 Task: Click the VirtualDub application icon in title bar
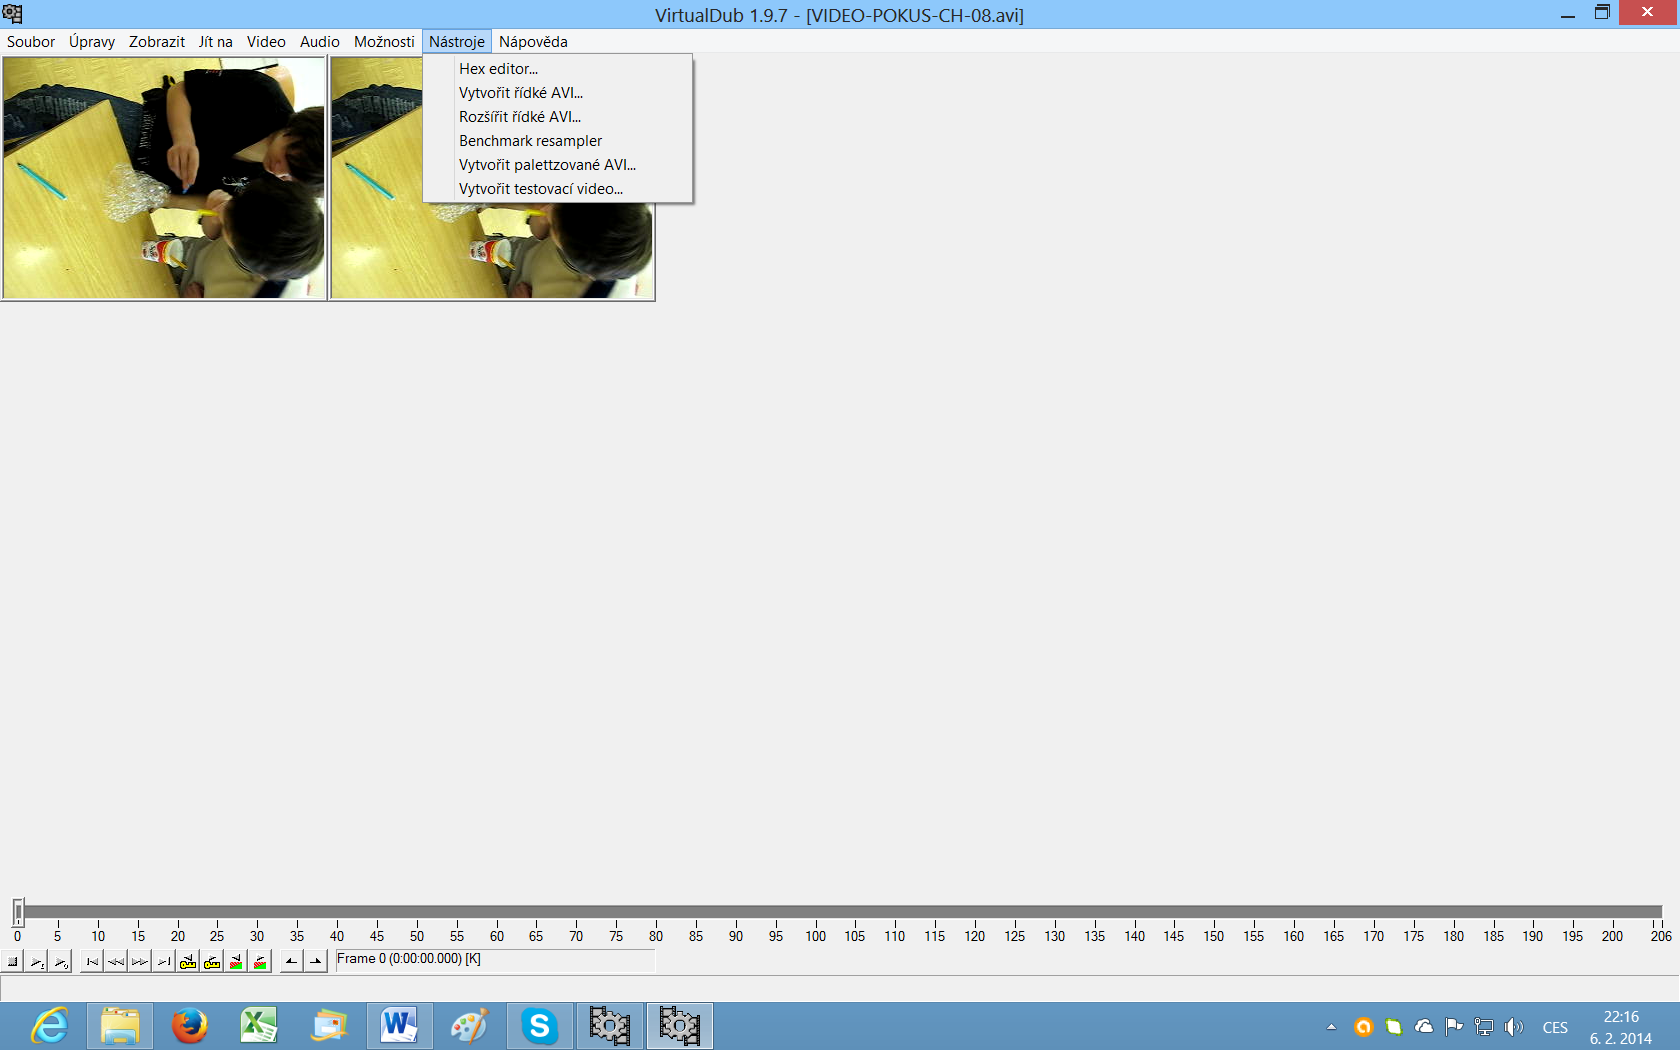12,14
